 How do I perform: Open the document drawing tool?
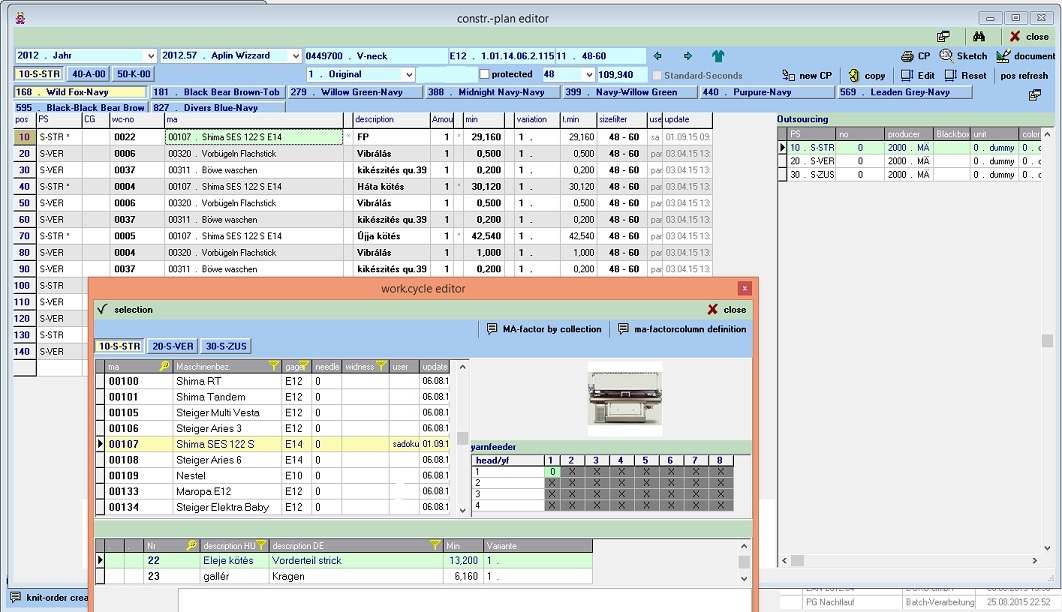(x=1020, y=56)
